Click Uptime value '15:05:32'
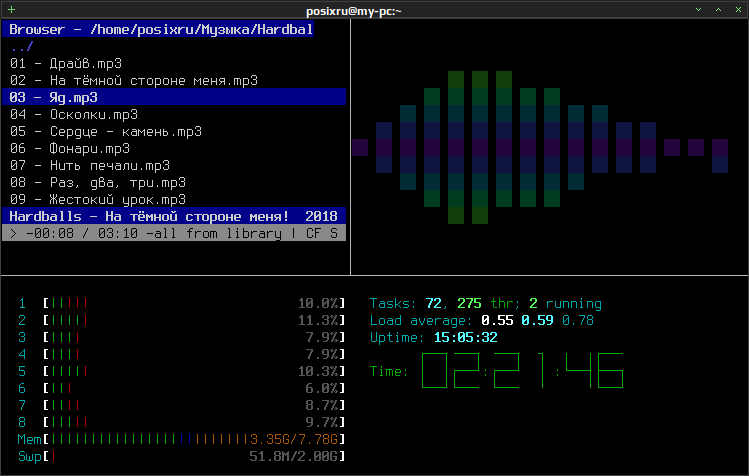Screen dimensions: 749x476 click(466, 337)
